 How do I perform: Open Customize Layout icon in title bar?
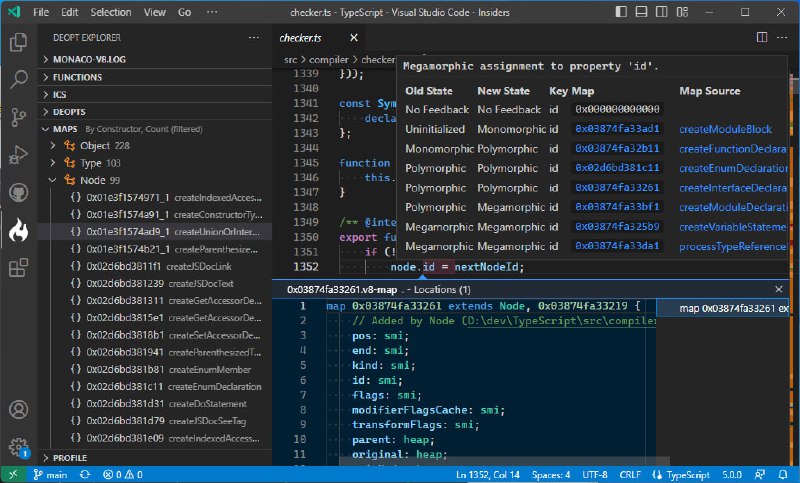(x=682, y=12)
